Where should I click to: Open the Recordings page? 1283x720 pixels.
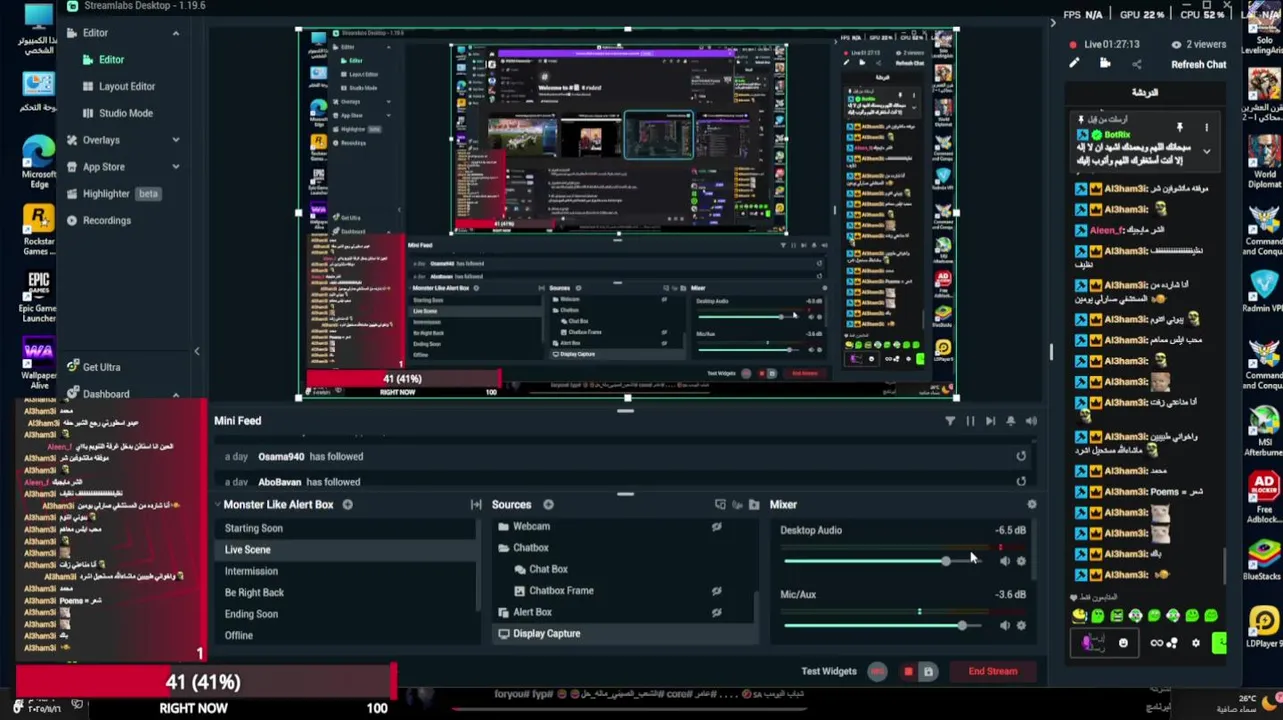coord(107,220)
